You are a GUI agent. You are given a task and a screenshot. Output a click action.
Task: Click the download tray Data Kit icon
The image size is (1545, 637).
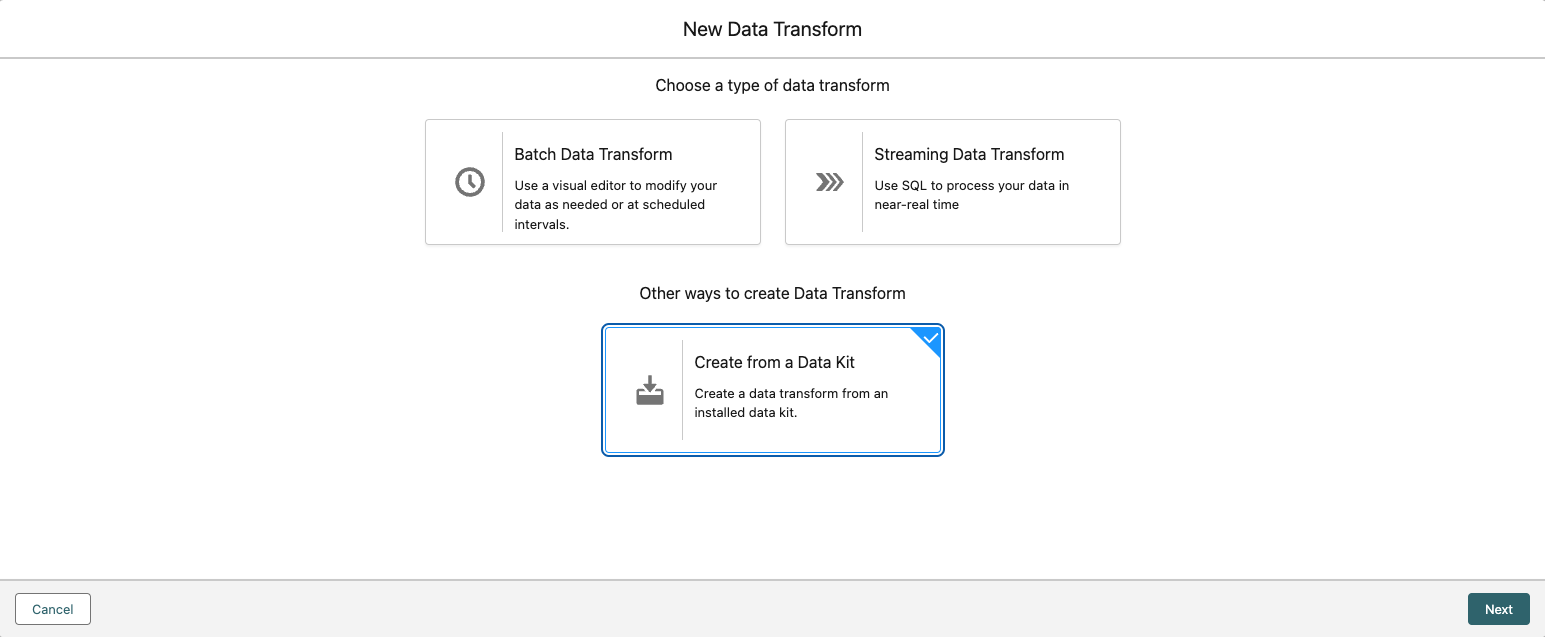click(650, 390)
